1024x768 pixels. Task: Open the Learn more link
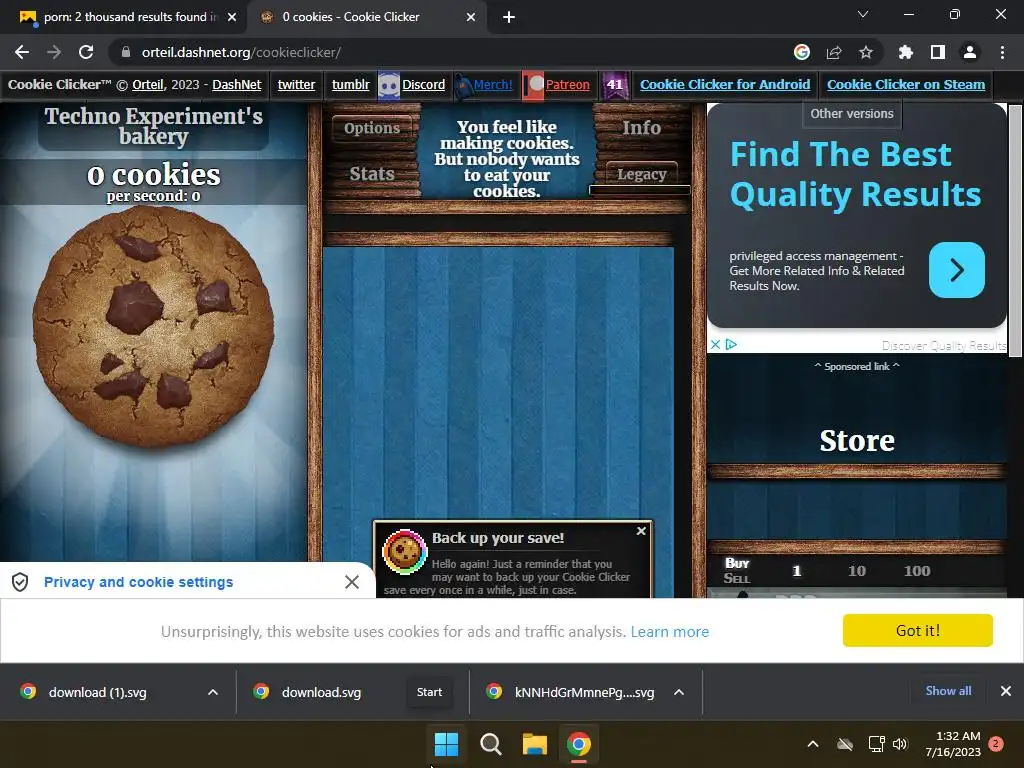pyautogui.click(x=669, y=632)
